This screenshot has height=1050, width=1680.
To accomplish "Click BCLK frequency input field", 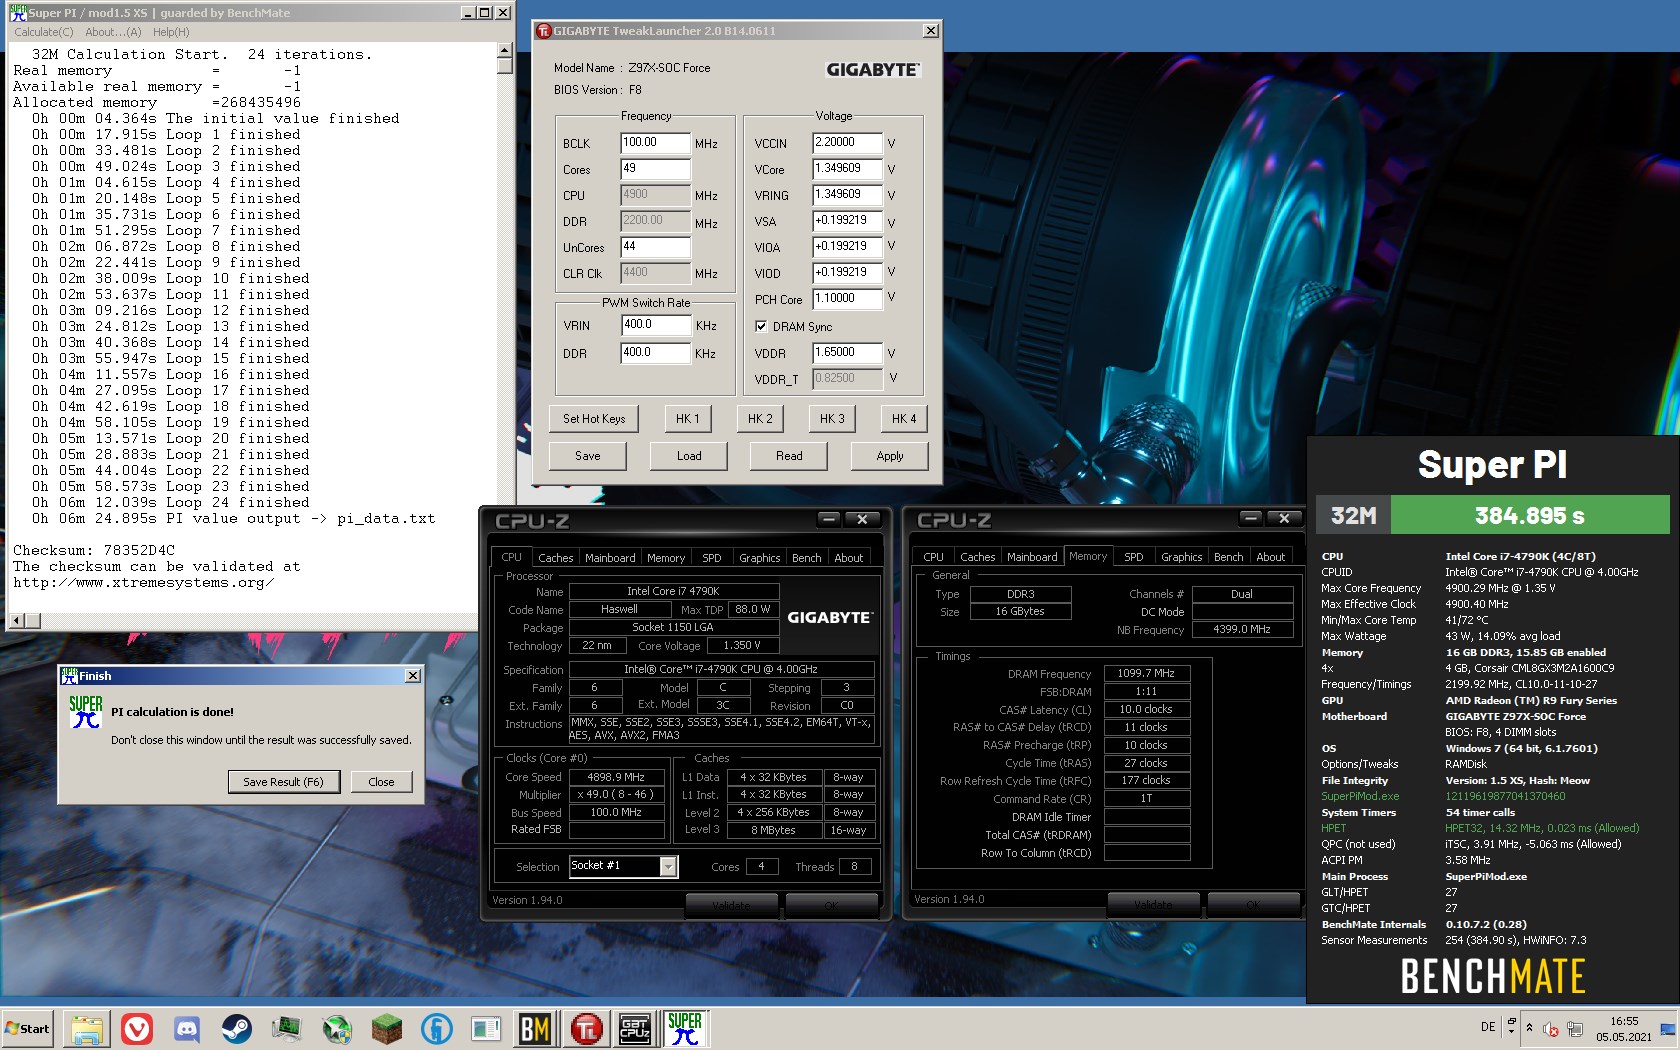I will [655, 143].
